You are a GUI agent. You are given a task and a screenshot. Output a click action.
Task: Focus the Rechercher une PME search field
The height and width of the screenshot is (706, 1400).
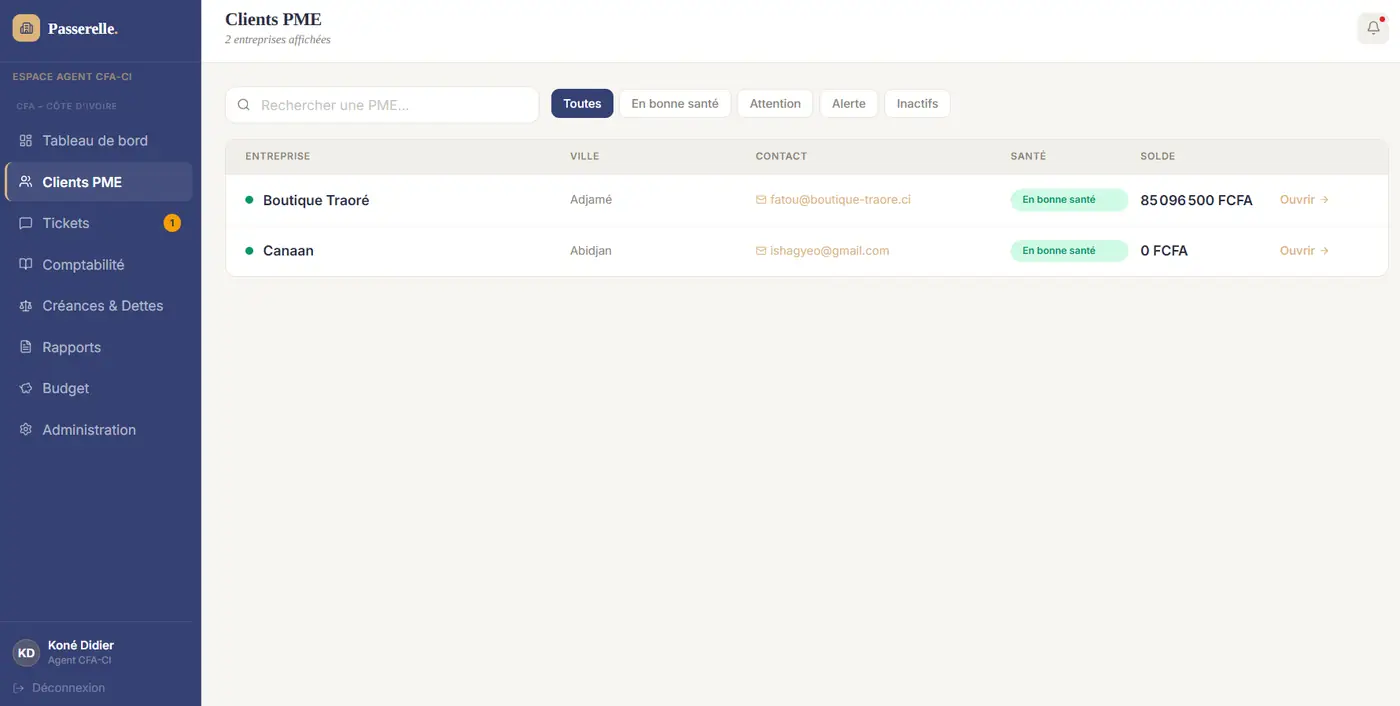point(382,105)
